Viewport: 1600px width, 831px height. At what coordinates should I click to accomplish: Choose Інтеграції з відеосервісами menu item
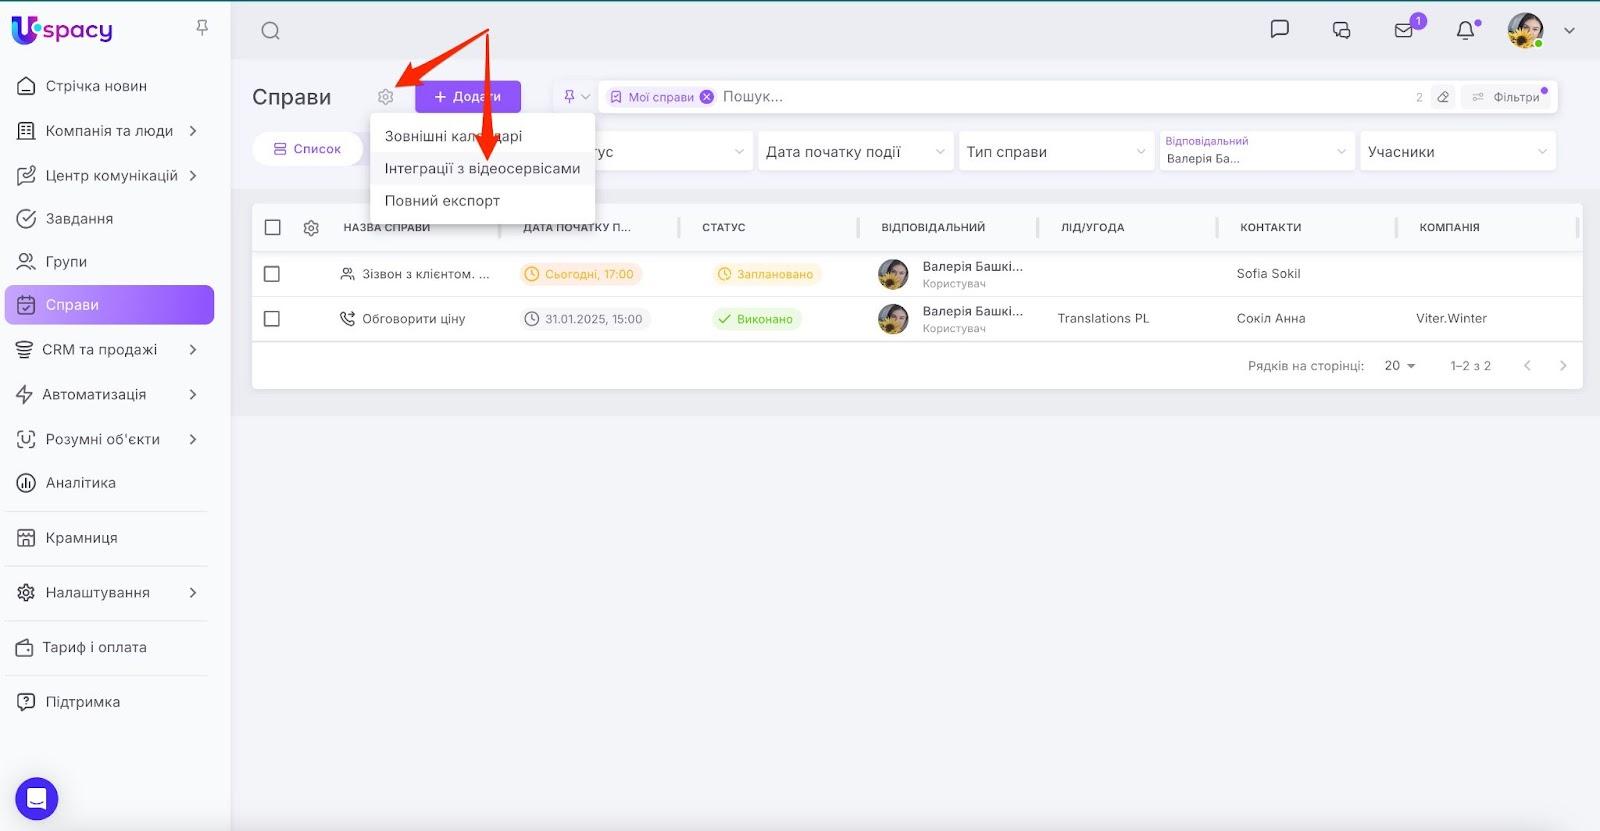tap(482, 168)
